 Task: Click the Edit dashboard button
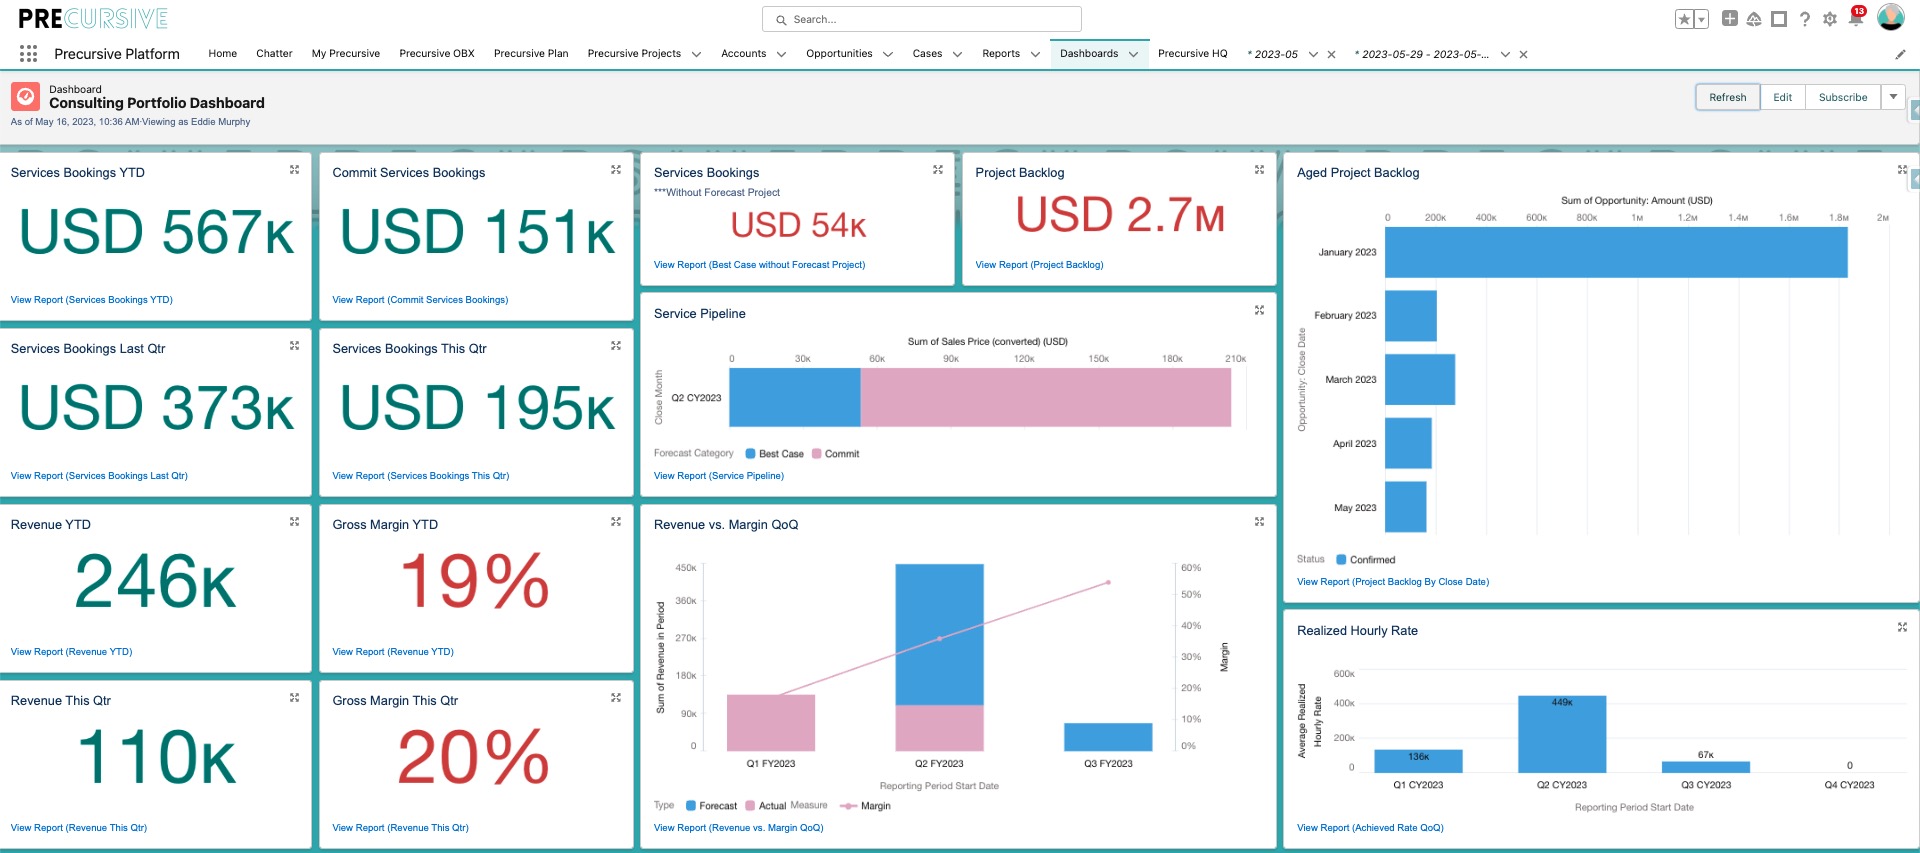(x=1782, y=97)
